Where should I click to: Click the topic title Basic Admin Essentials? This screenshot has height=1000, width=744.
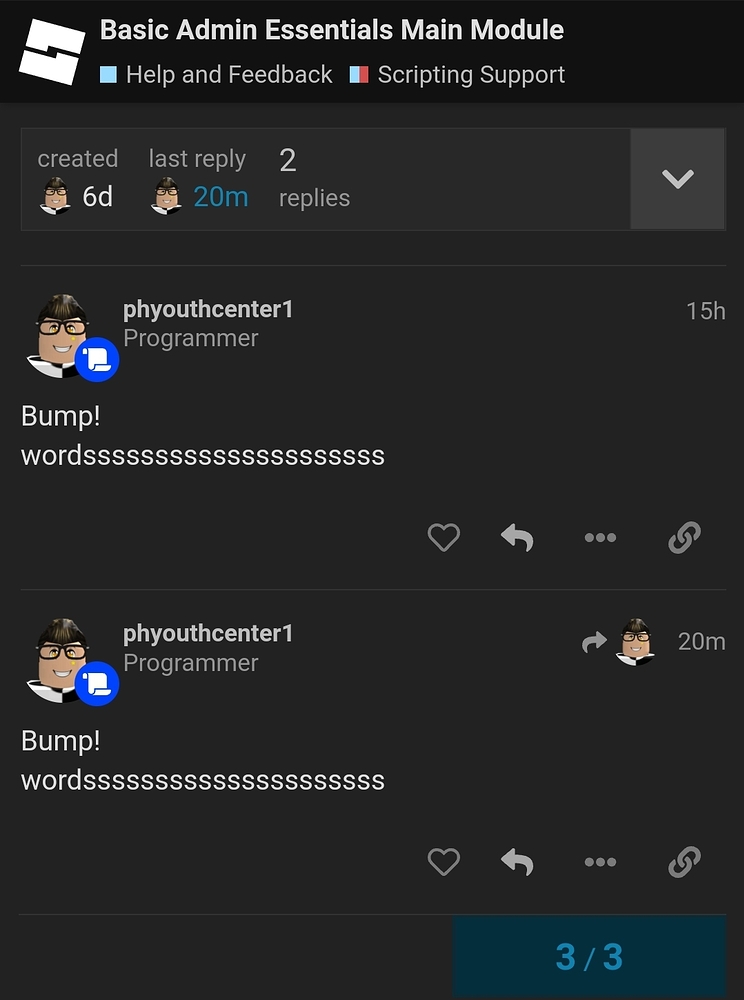(x=332, y=30)
